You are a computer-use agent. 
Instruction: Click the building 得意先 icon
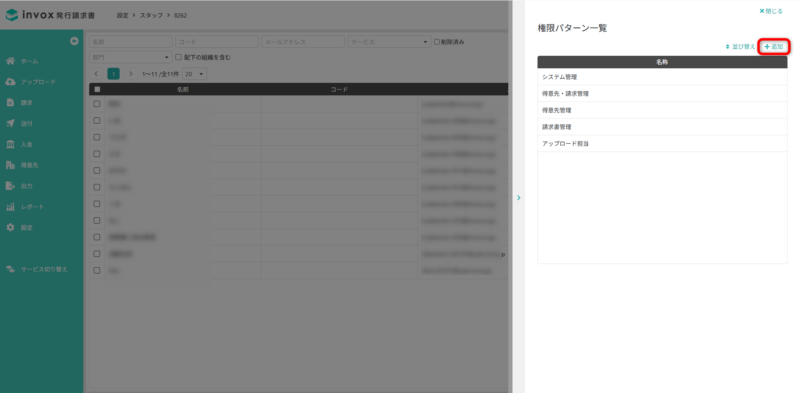(x=10, y=165)
